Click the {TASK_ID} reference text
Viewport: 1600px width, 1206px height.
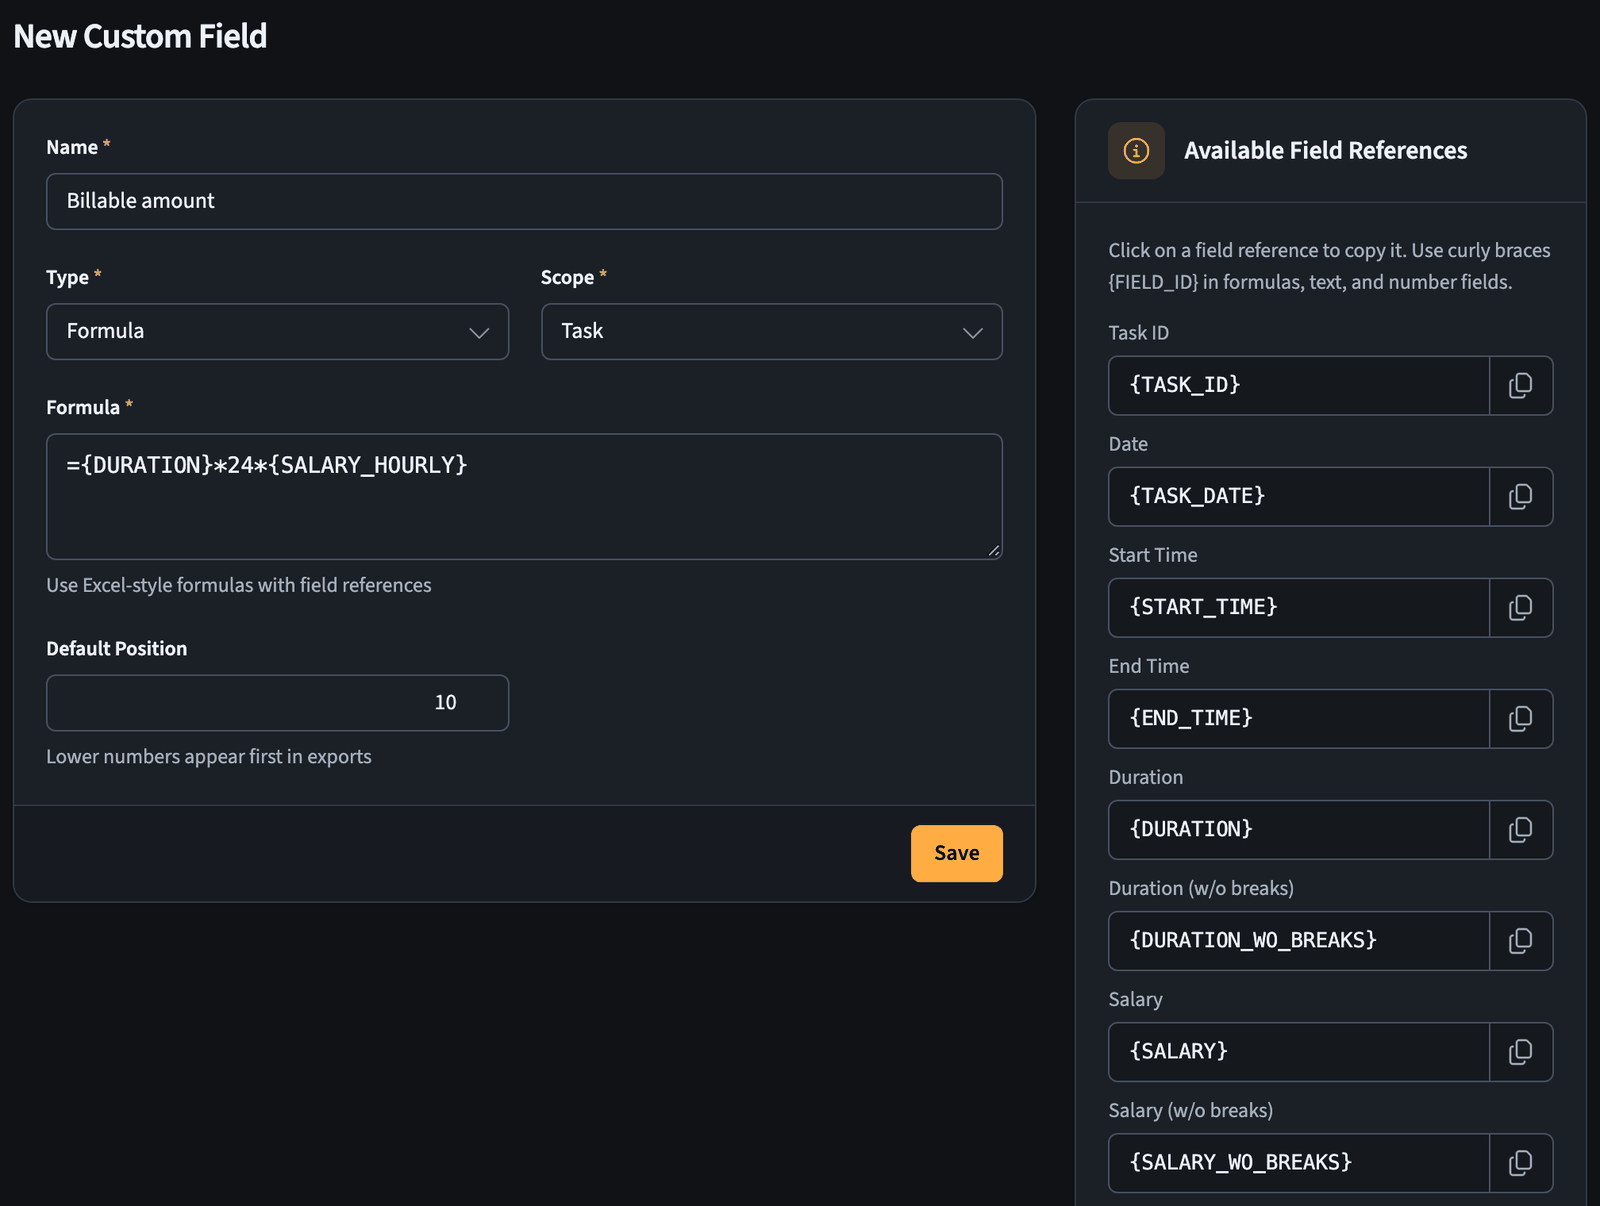(x=1185, y=385)
